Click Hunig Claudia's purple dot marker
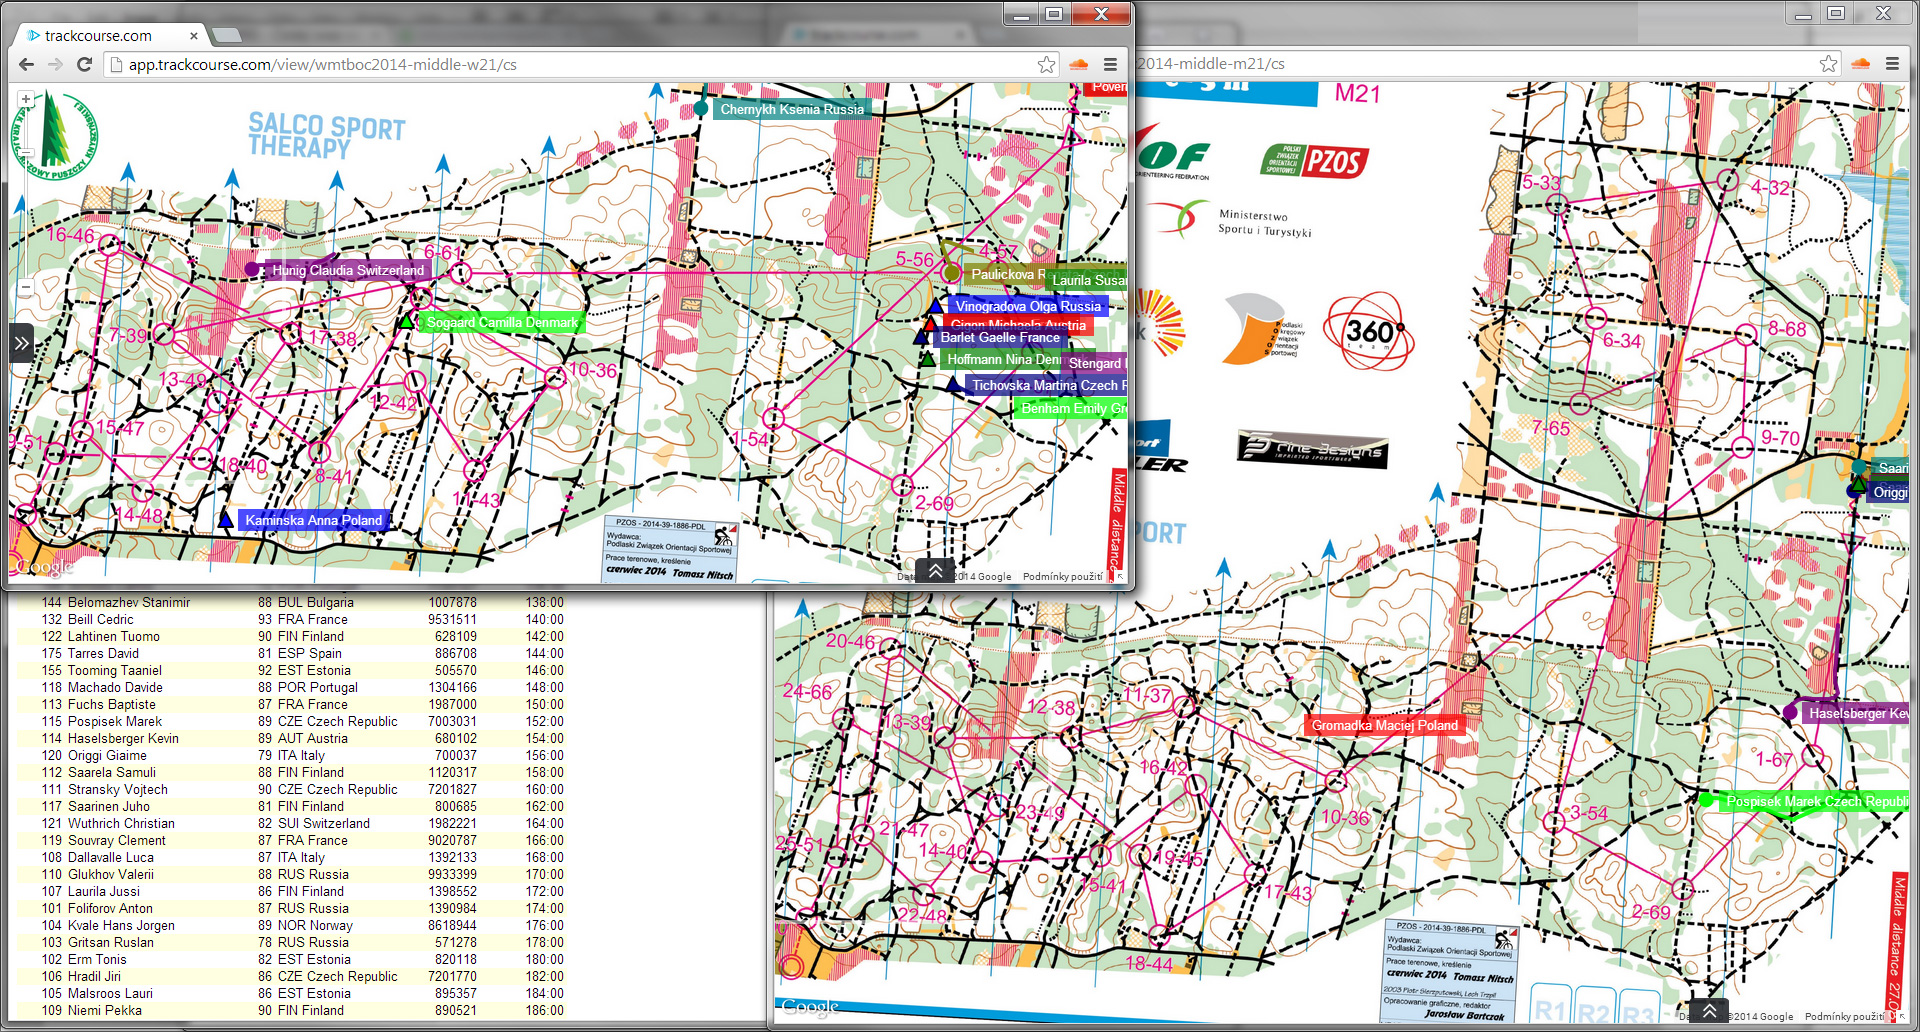The height and width of the screenshot is (1032, 1920). 252,269
